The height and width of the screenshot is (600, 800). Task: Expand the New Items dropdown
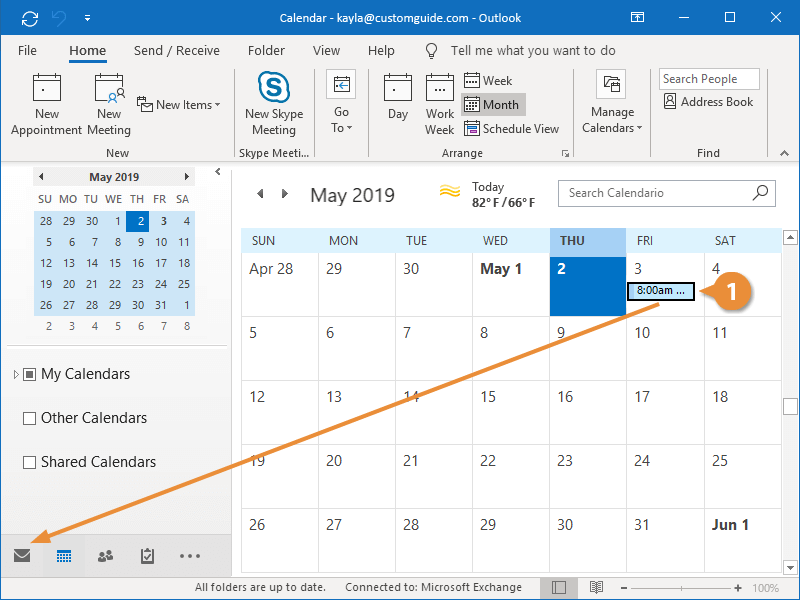tap(179, 105)
